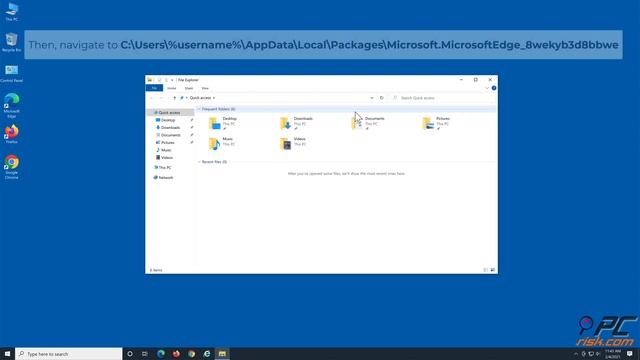Open Start menu
This screenshot has height=360, width=640.
7,354
